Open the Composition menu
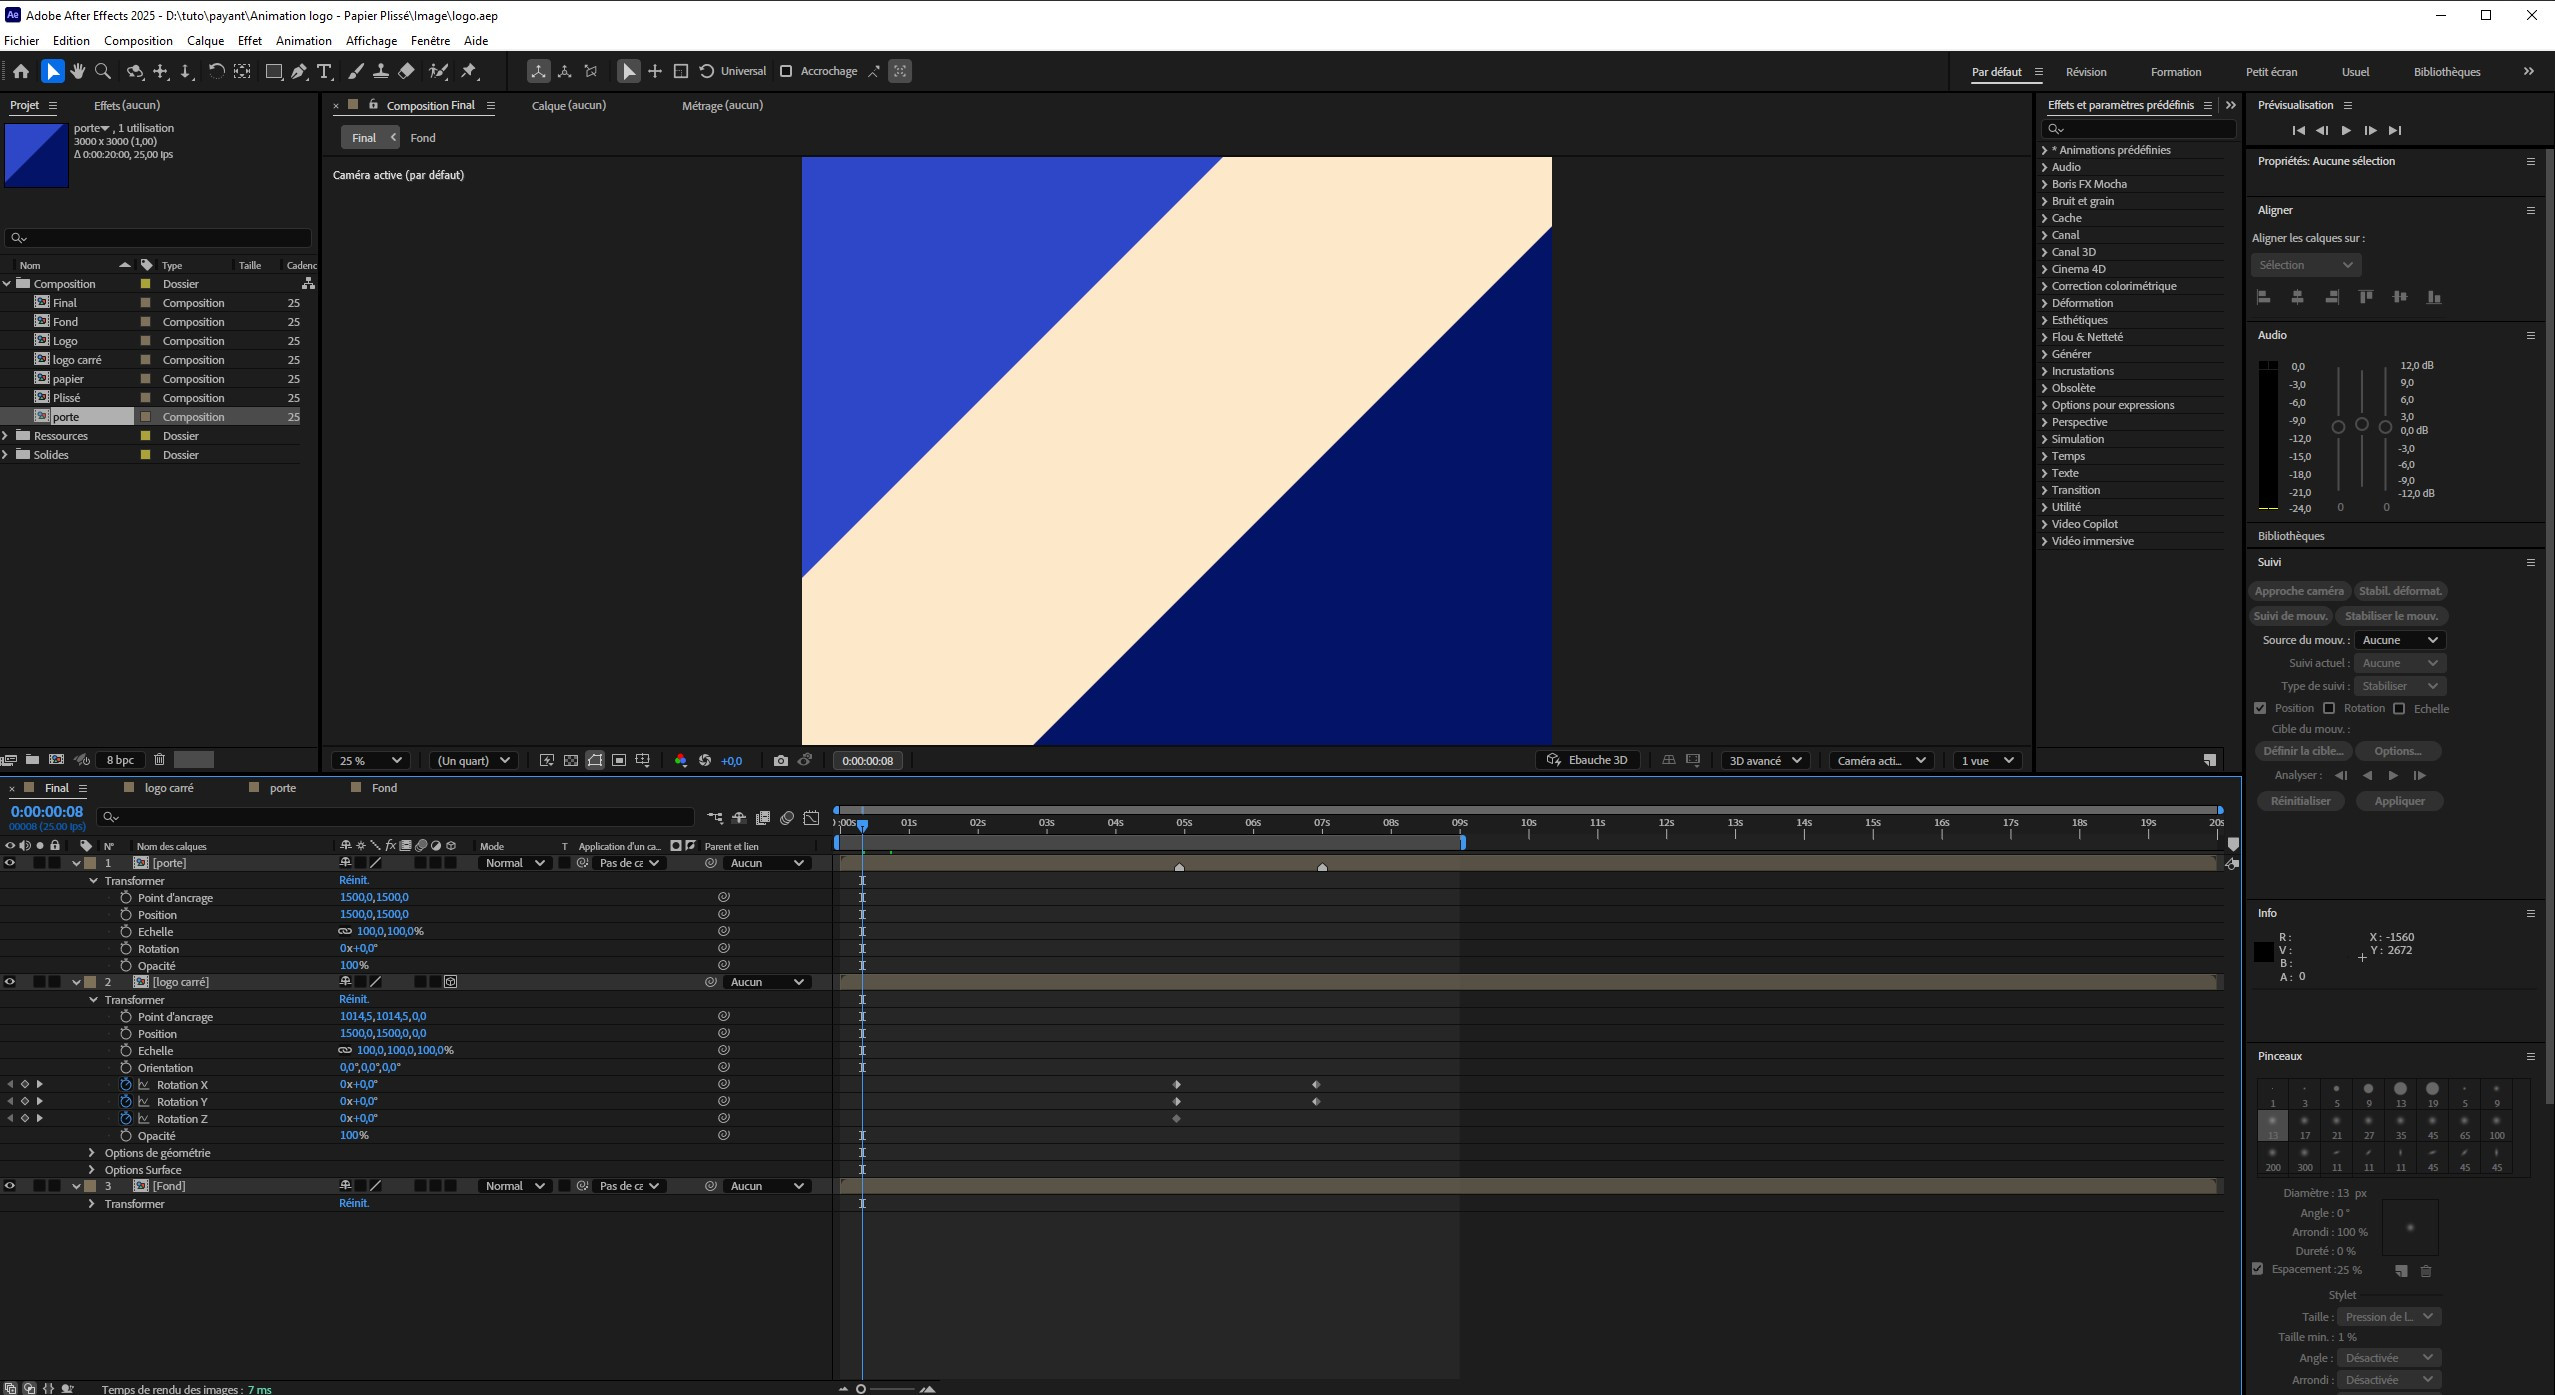The height and width of the screenshot is (1395, 2555). [138, 41]
